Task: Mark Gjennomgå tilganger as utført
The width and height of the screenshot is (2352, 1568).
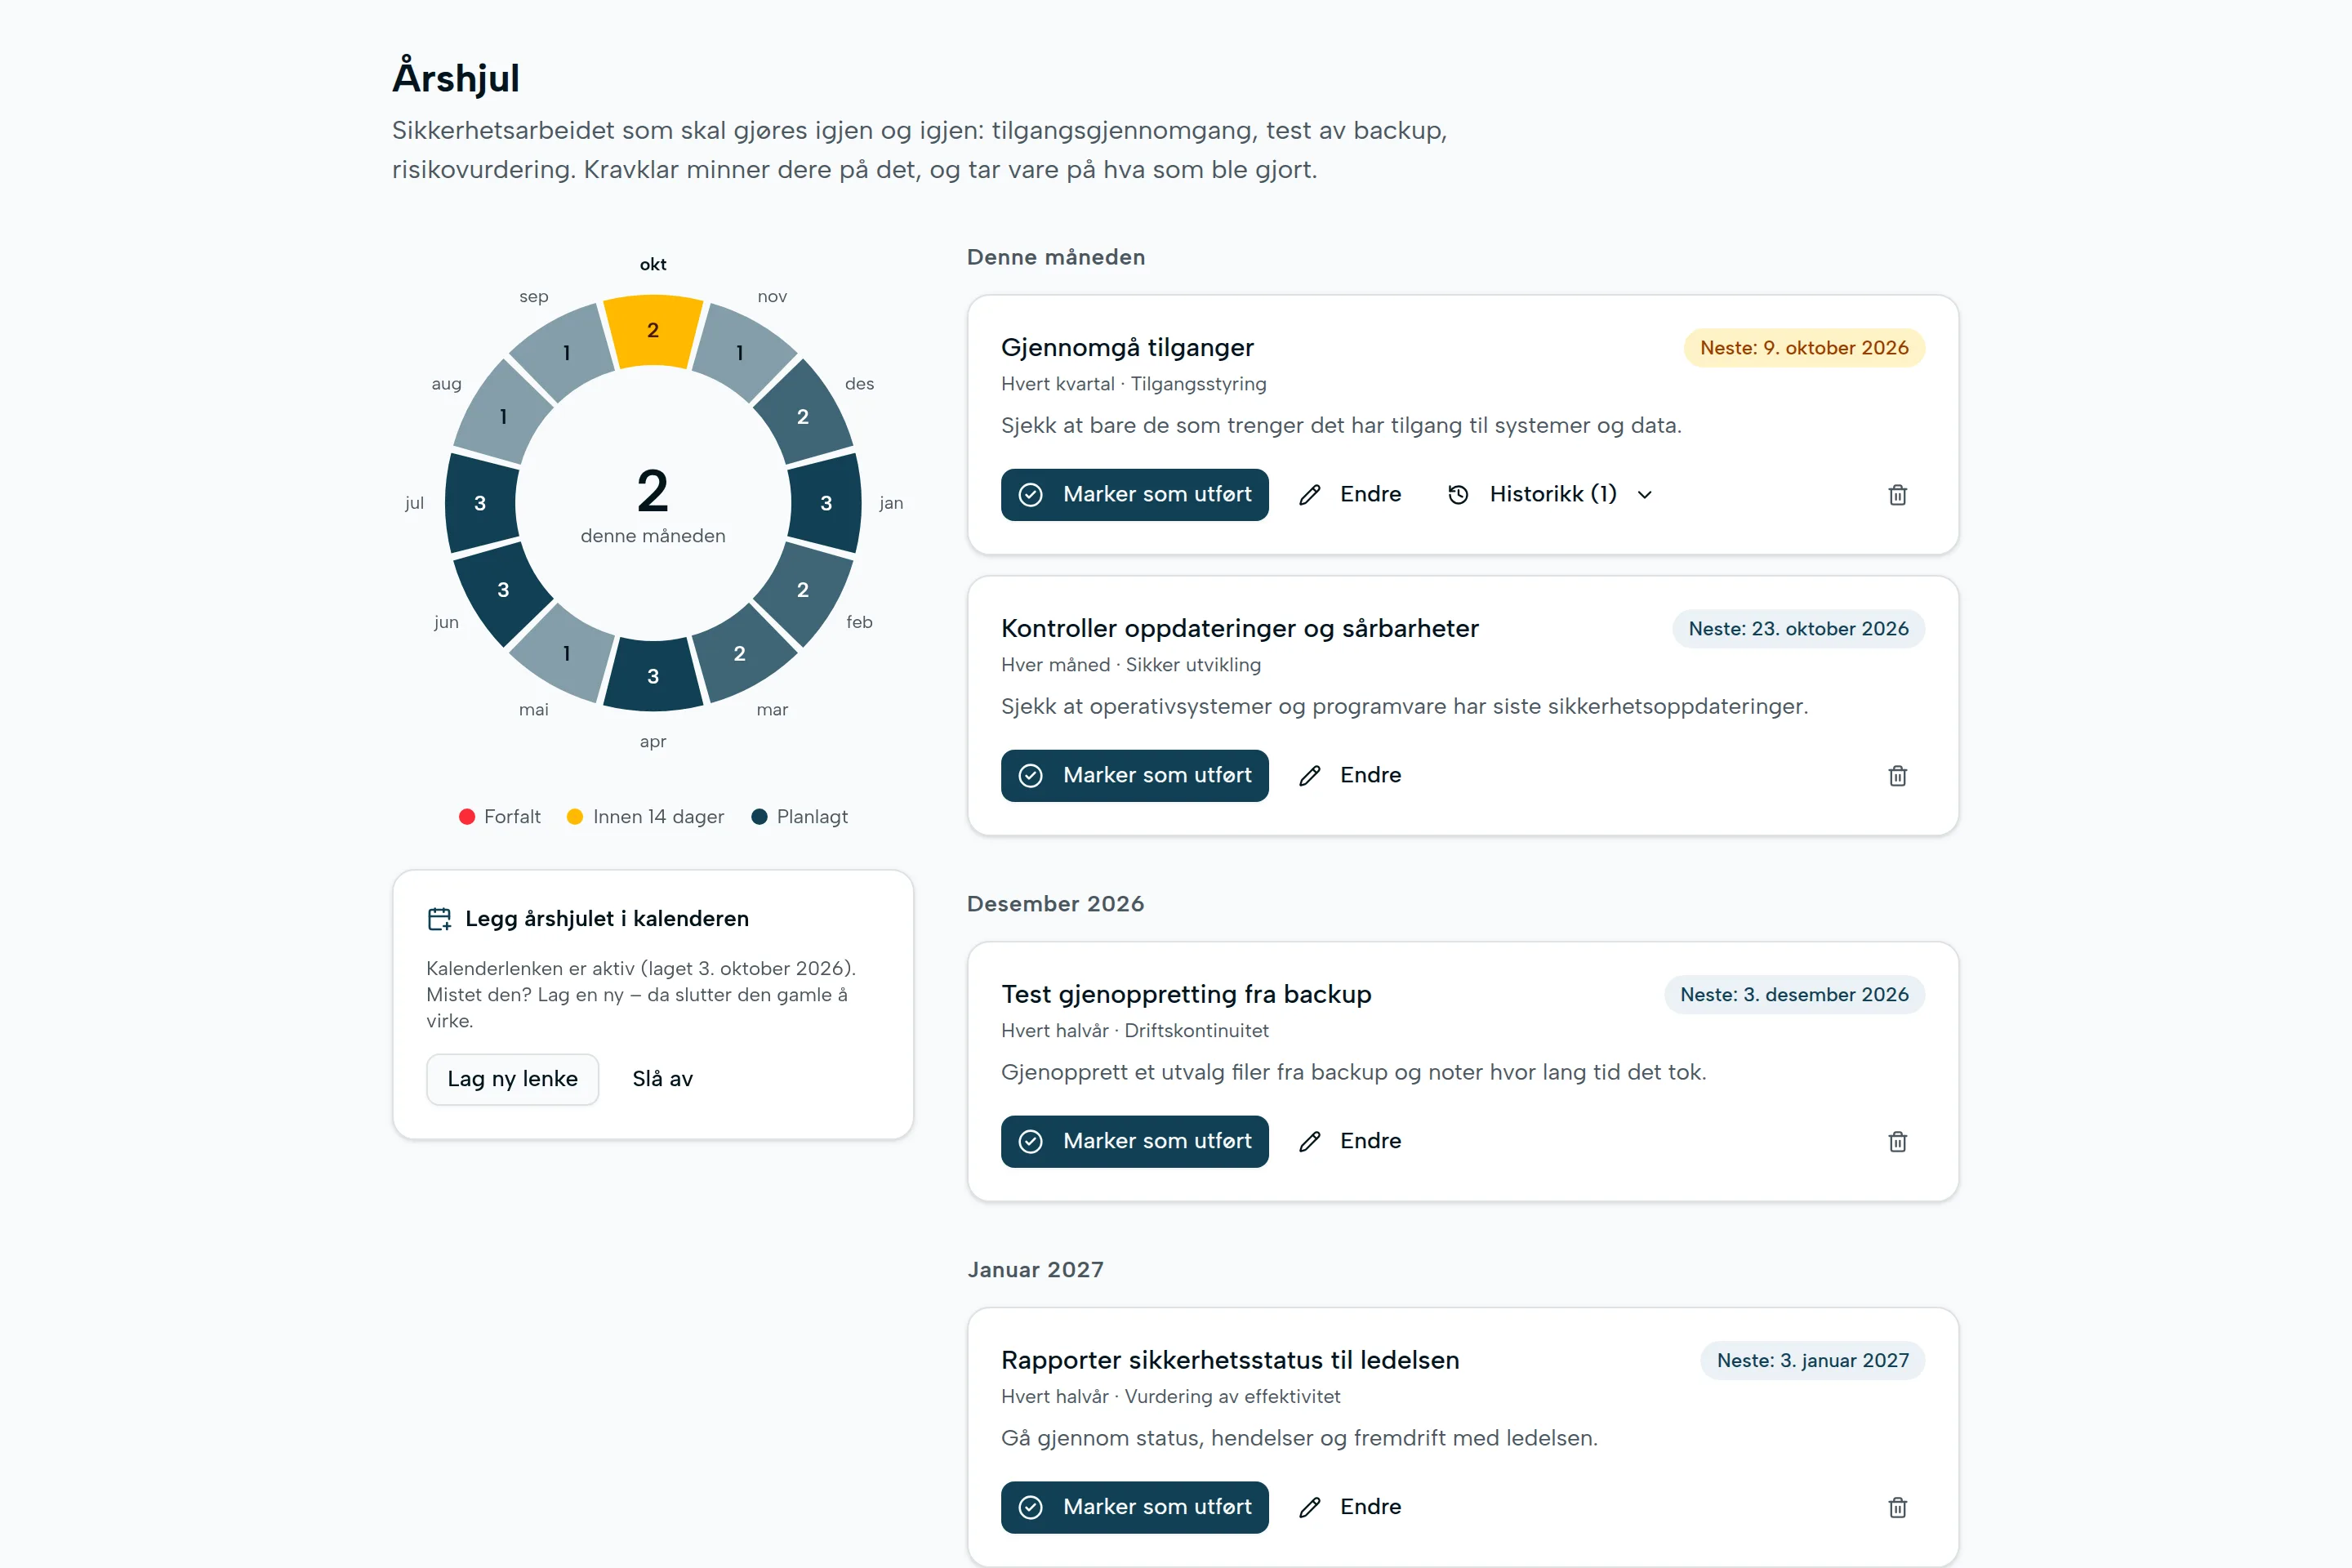Action: [1134, 495]
